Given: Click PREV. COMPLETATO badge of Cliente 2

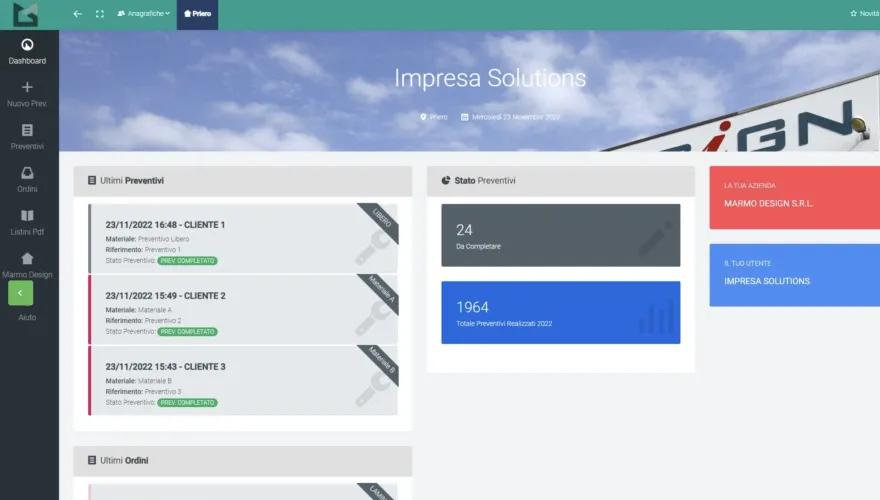Looking at the screenshot, I should 187,332.
